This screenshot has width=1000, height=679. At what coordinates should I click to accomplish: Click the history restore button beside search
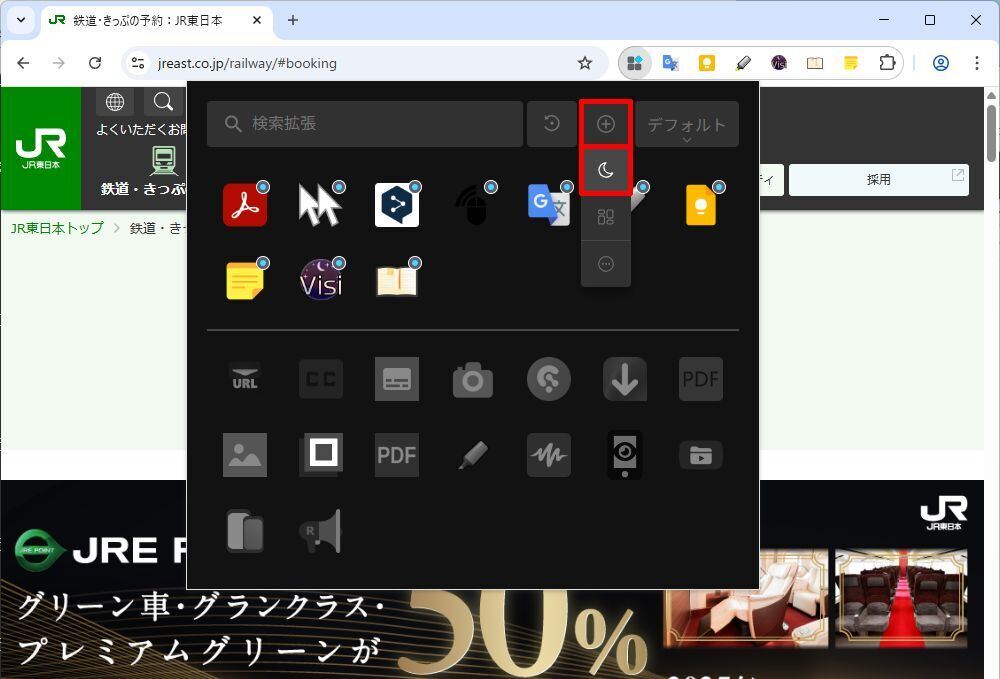click(552, 124)
